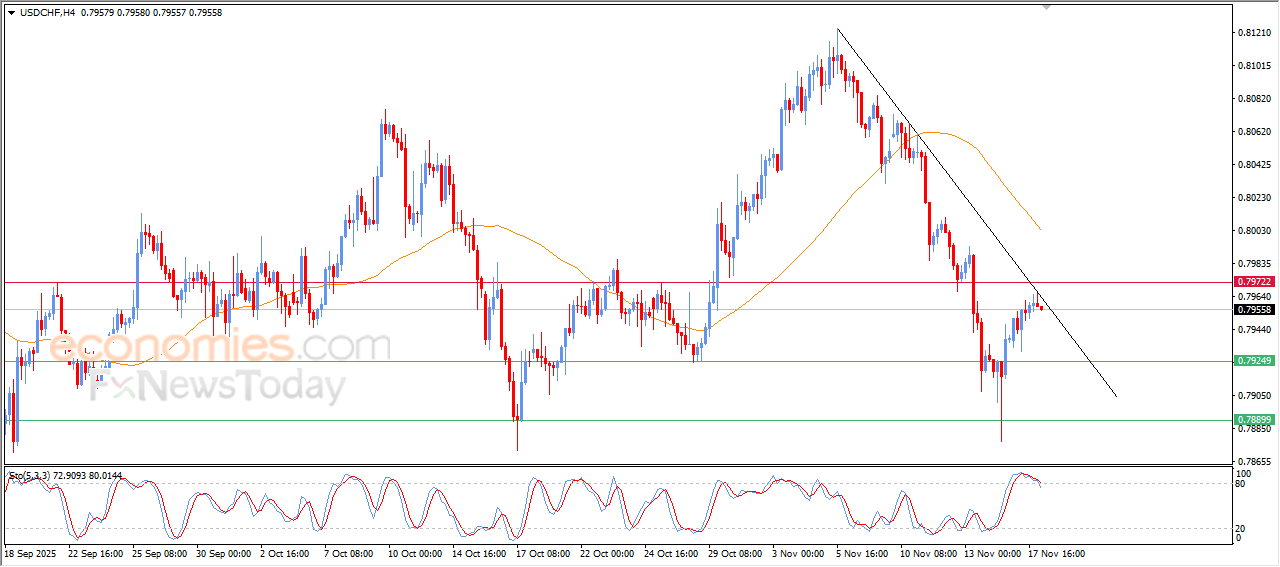1280x567 pixels.
Task: Click the stochastic scale value 100
Action: [1245, 474]
